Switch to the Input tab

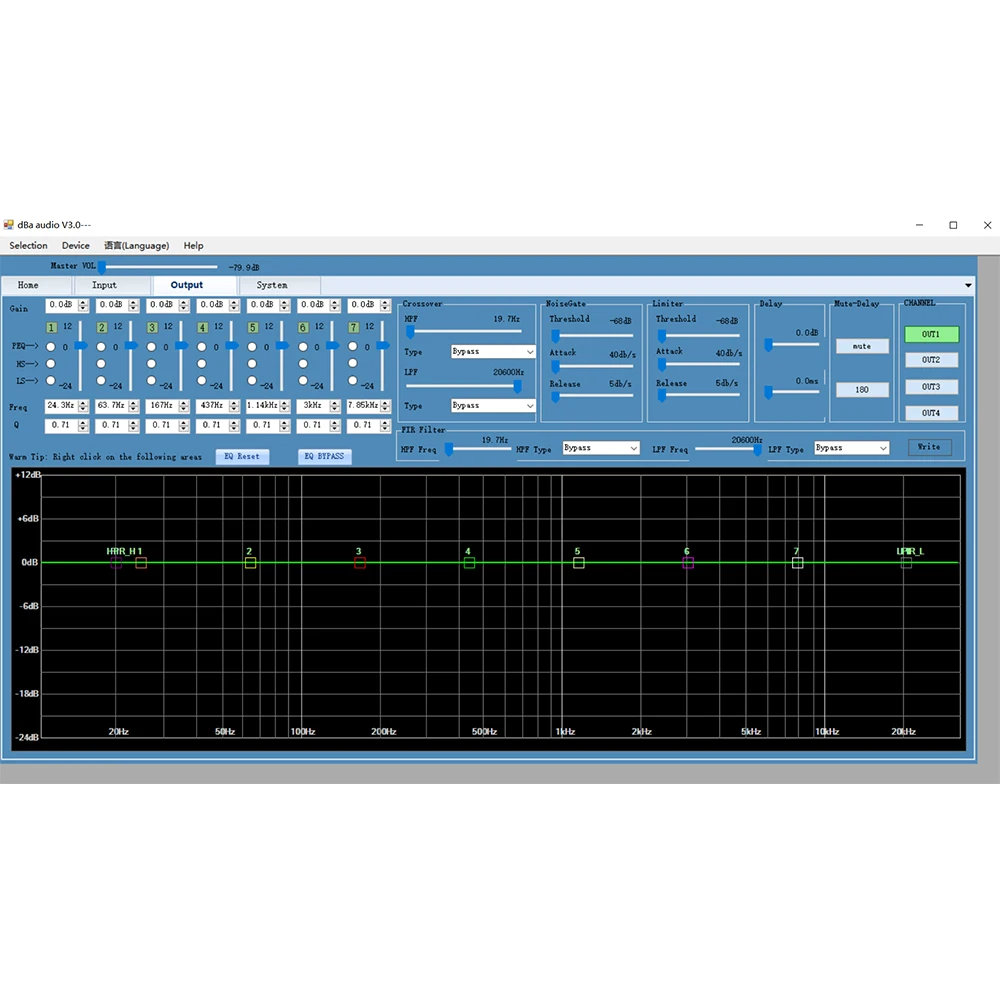tap(104, 285)
